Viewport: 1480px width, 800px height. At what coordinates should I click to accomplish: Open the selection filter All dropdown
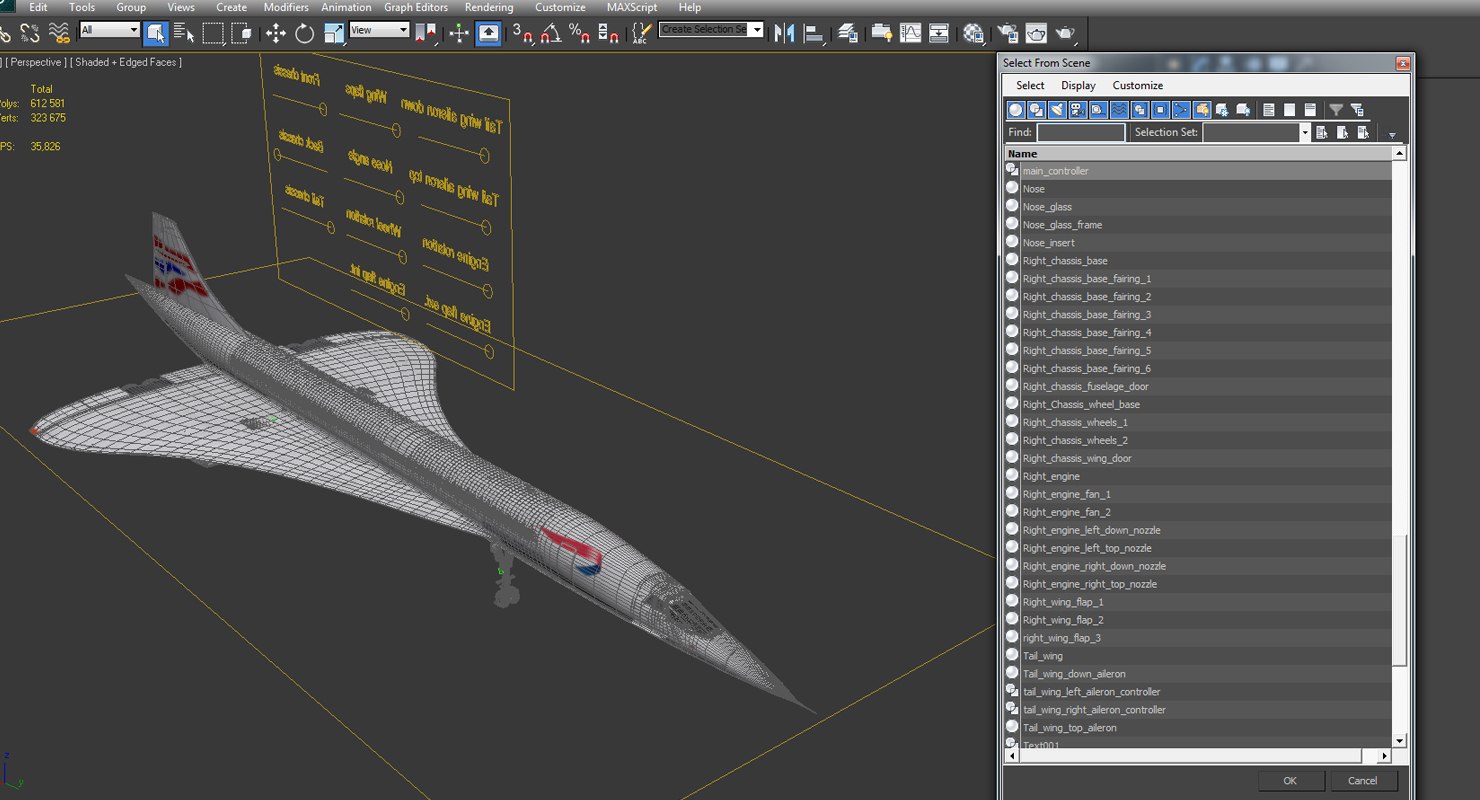109,30
